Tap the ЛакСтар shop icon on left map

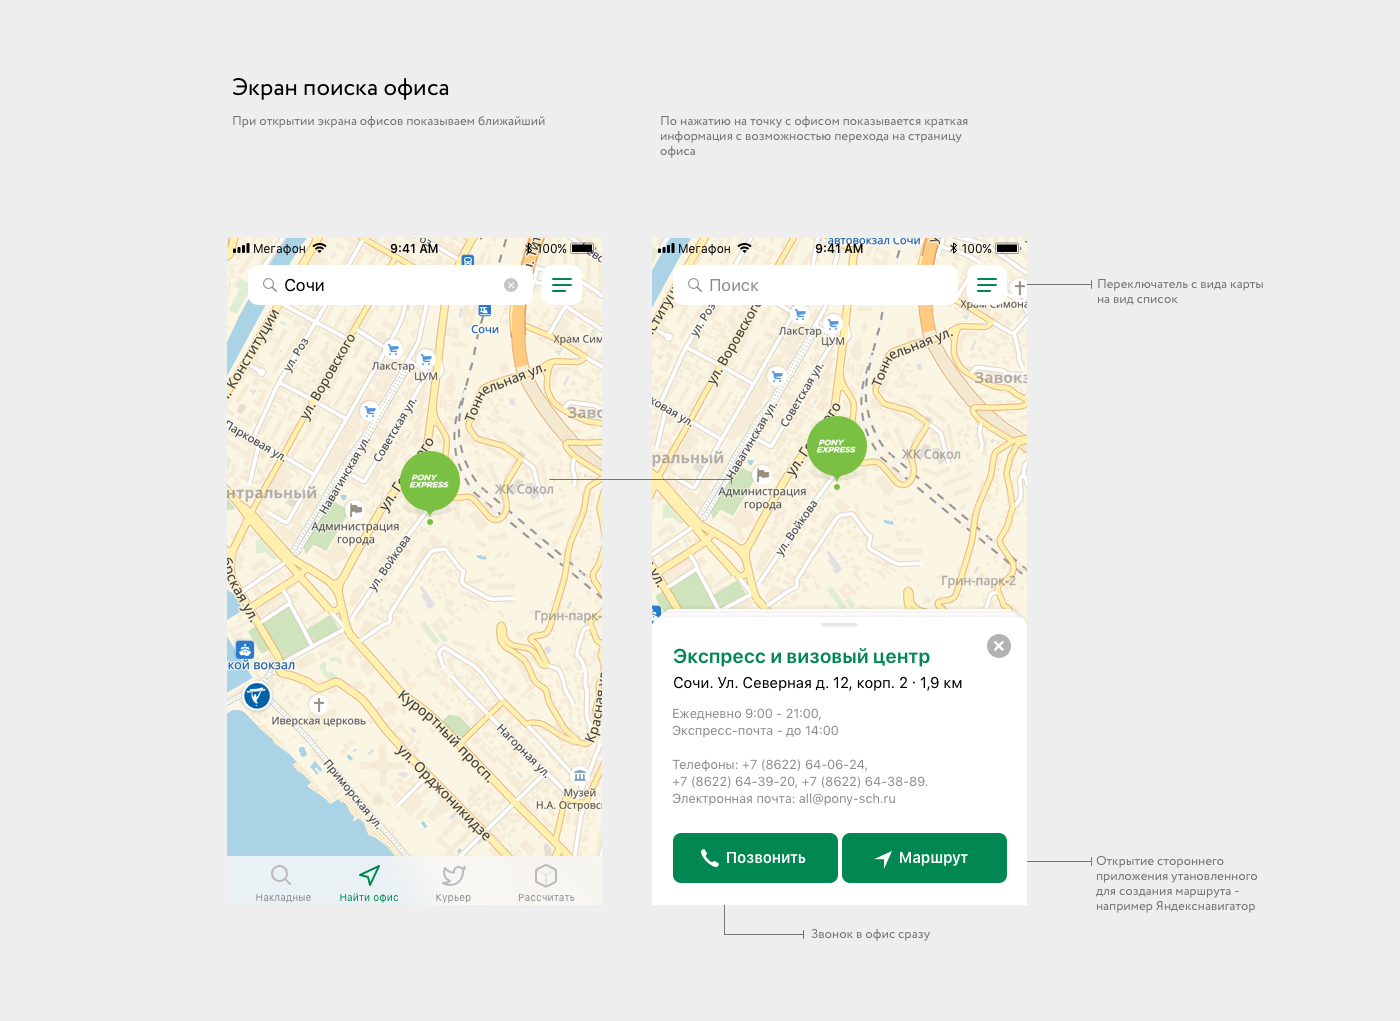(393, 350)
